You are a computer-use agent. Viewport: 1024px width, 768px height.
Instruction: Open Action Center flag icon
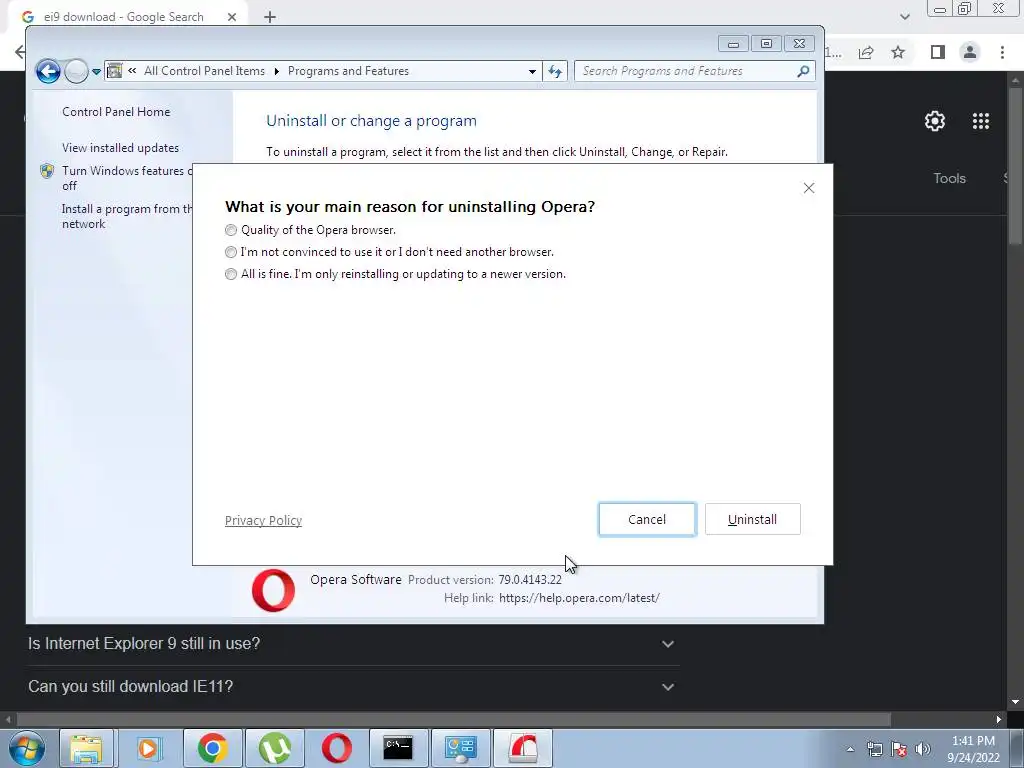pyautogui.click(x=899, y=749)
